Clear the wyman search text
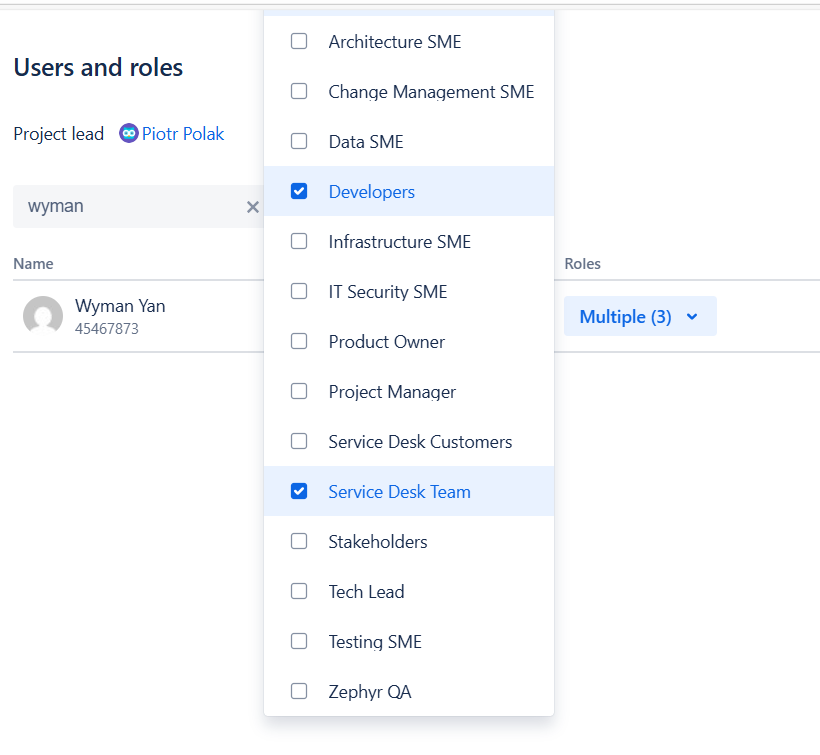Screen dimensions: 820x755 tap(253, 207)
